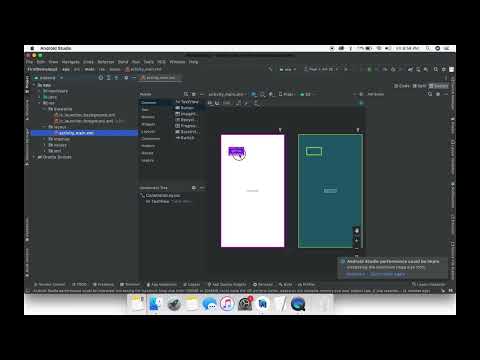Activate the pan hand tool on canvas
The width and height of the screenshot is (480, 360).
pyautogui.click(x=357, y=231)
